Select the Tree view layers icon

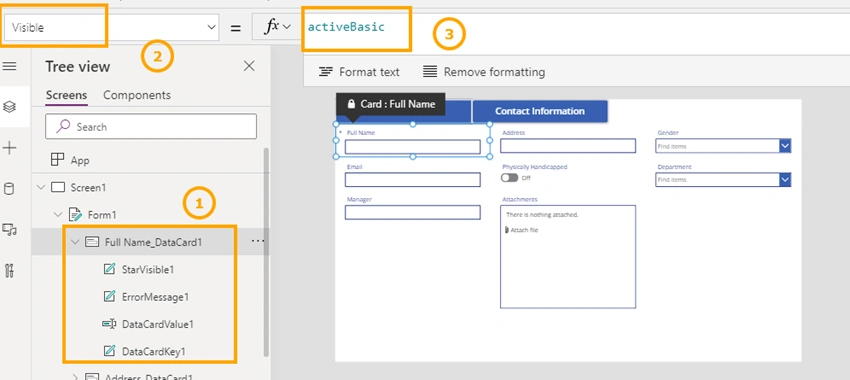pyautogui.click(x=9, y=106)
